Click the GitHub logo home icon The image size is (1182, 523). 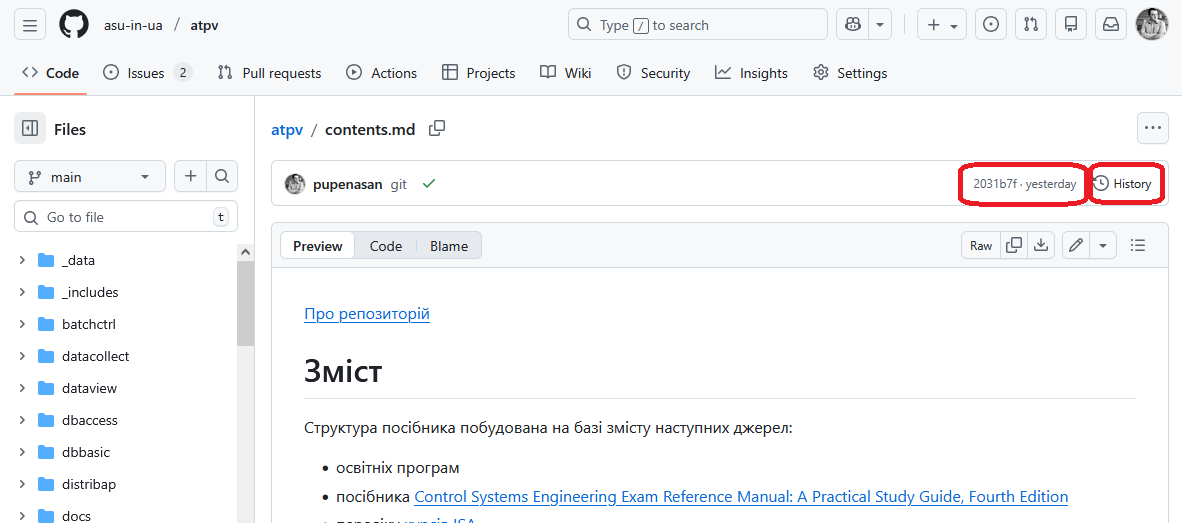click(x=74, y=25)
